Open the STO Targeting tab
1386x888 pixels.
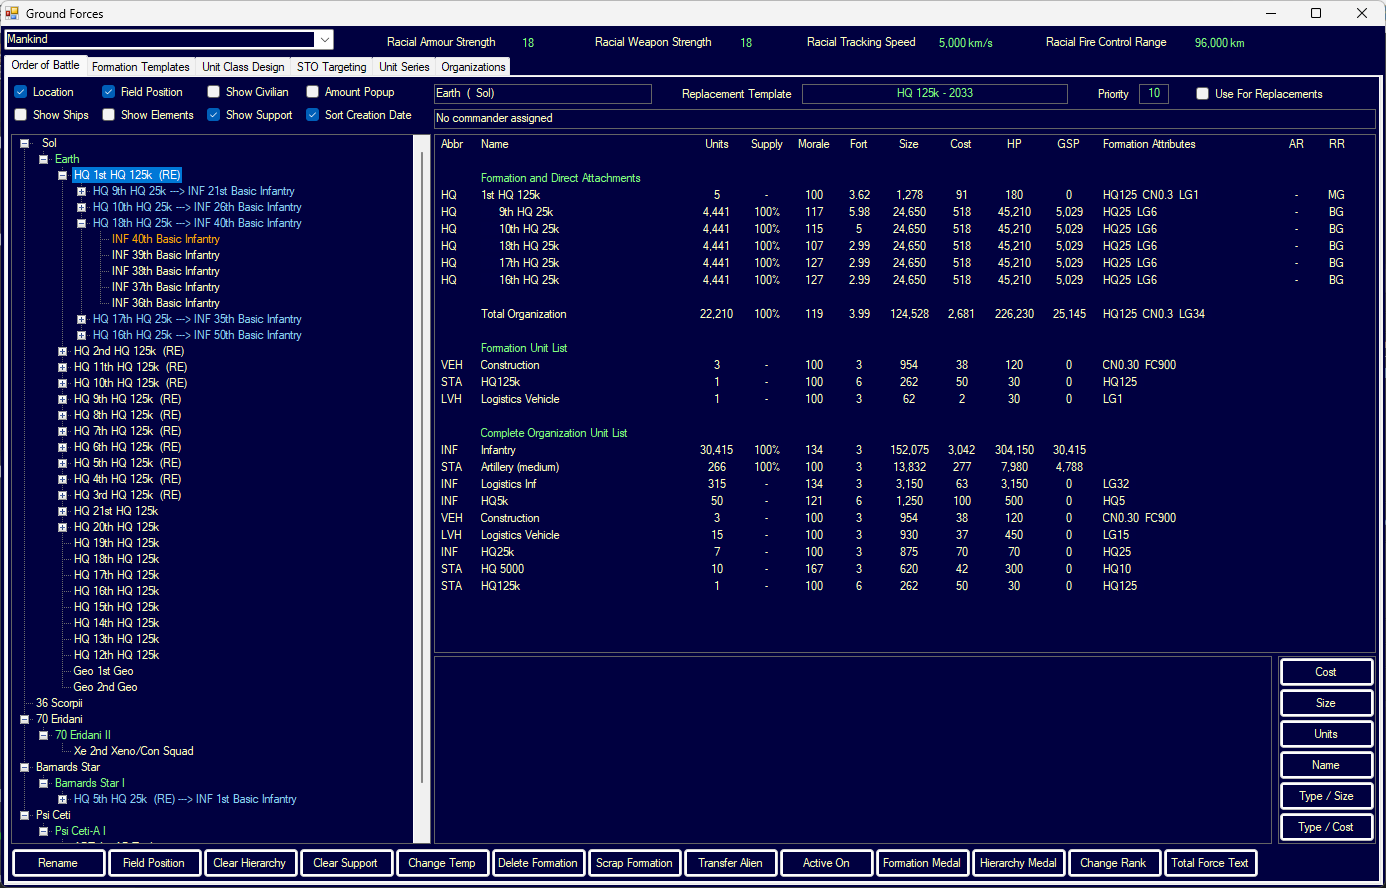point(331,67)
